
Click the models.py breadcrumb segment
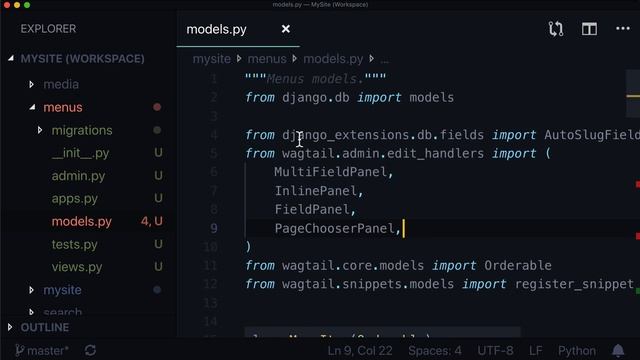point(333,59)
